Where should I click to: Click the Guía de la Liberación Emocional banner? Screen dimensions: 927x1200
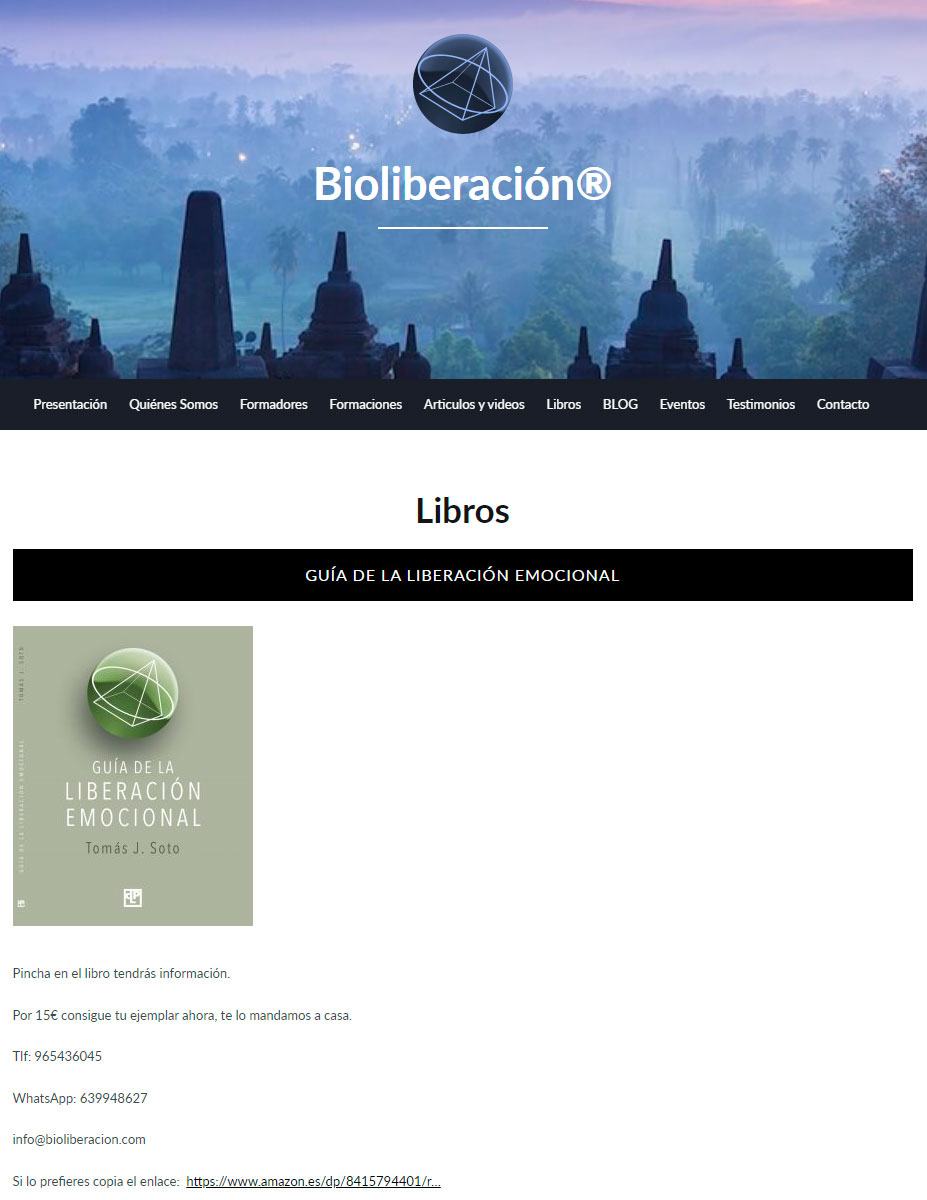[463, 575]
